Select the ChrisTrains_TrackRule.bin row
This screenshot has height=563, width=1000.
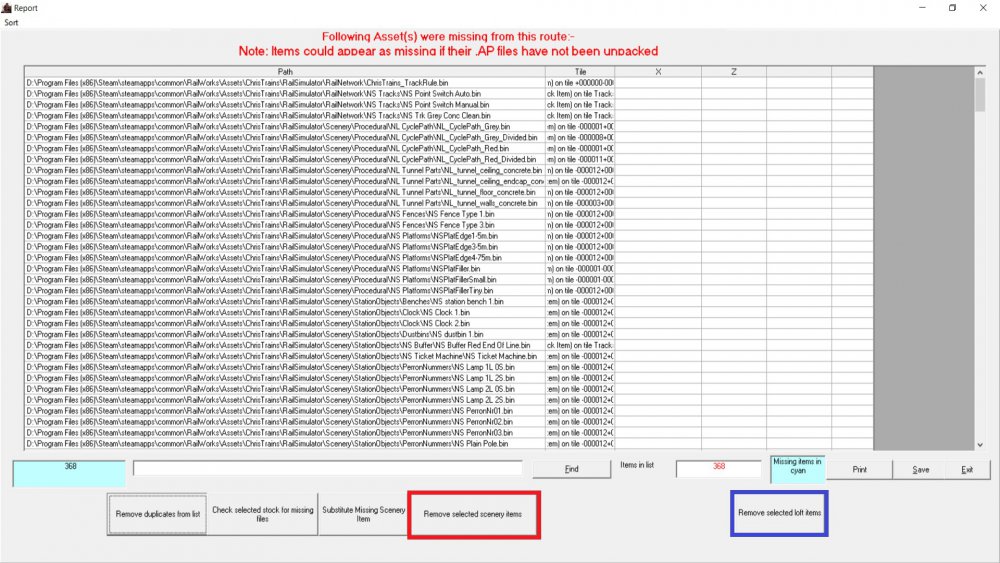coord(285,82)
